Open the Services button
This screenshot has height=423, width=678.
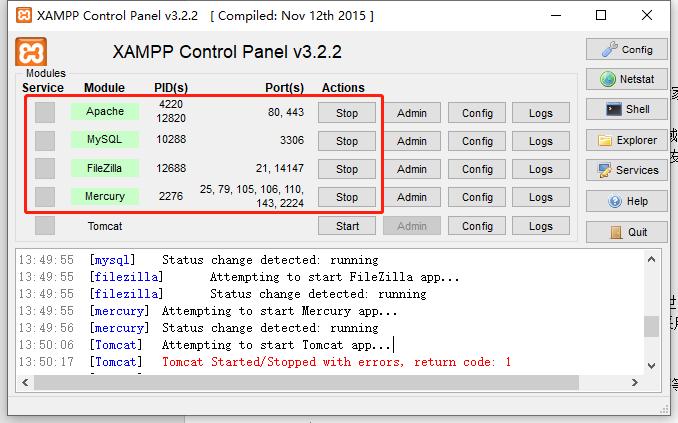627,170
